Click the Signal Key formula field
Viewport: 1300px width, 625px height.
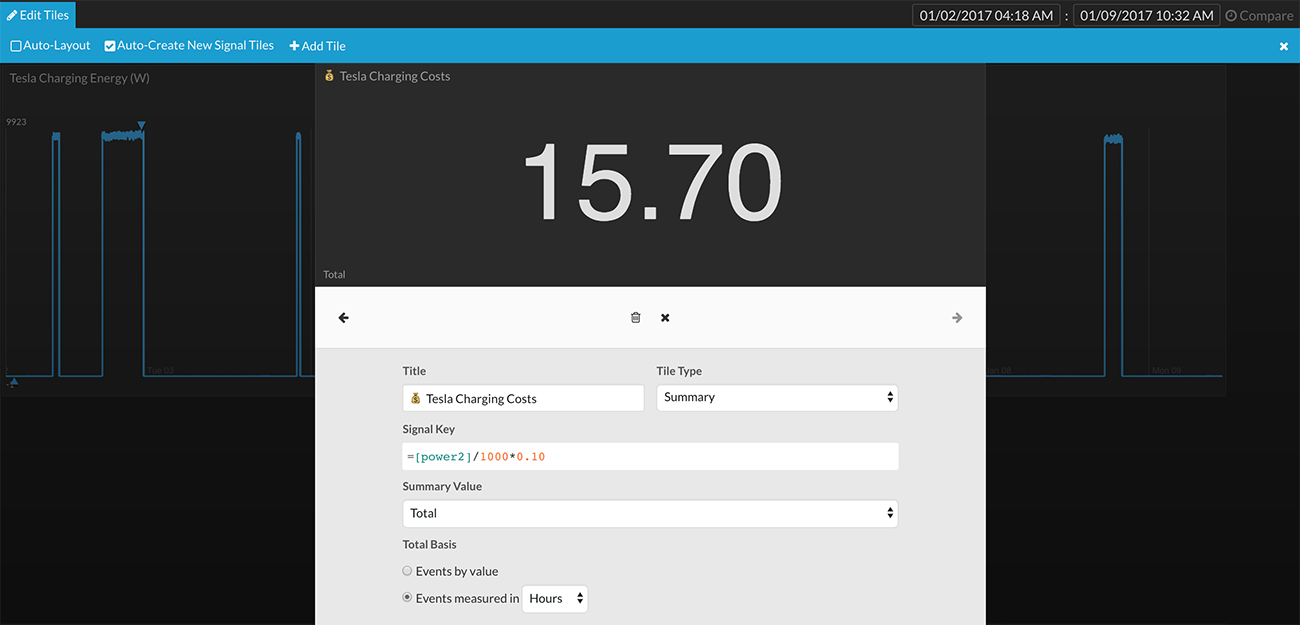point(650,457)
